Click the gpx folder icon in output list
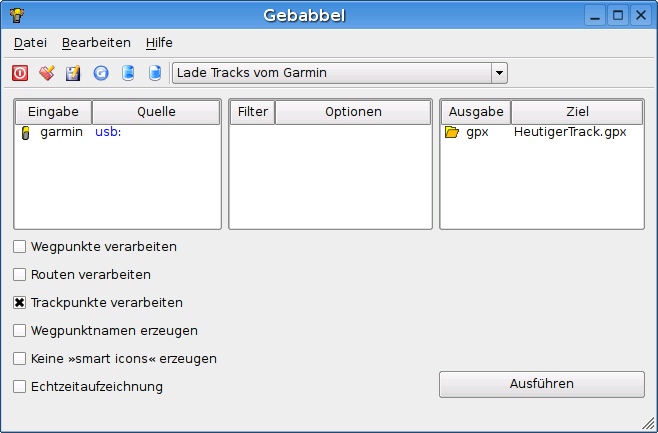 coord(452,132)
